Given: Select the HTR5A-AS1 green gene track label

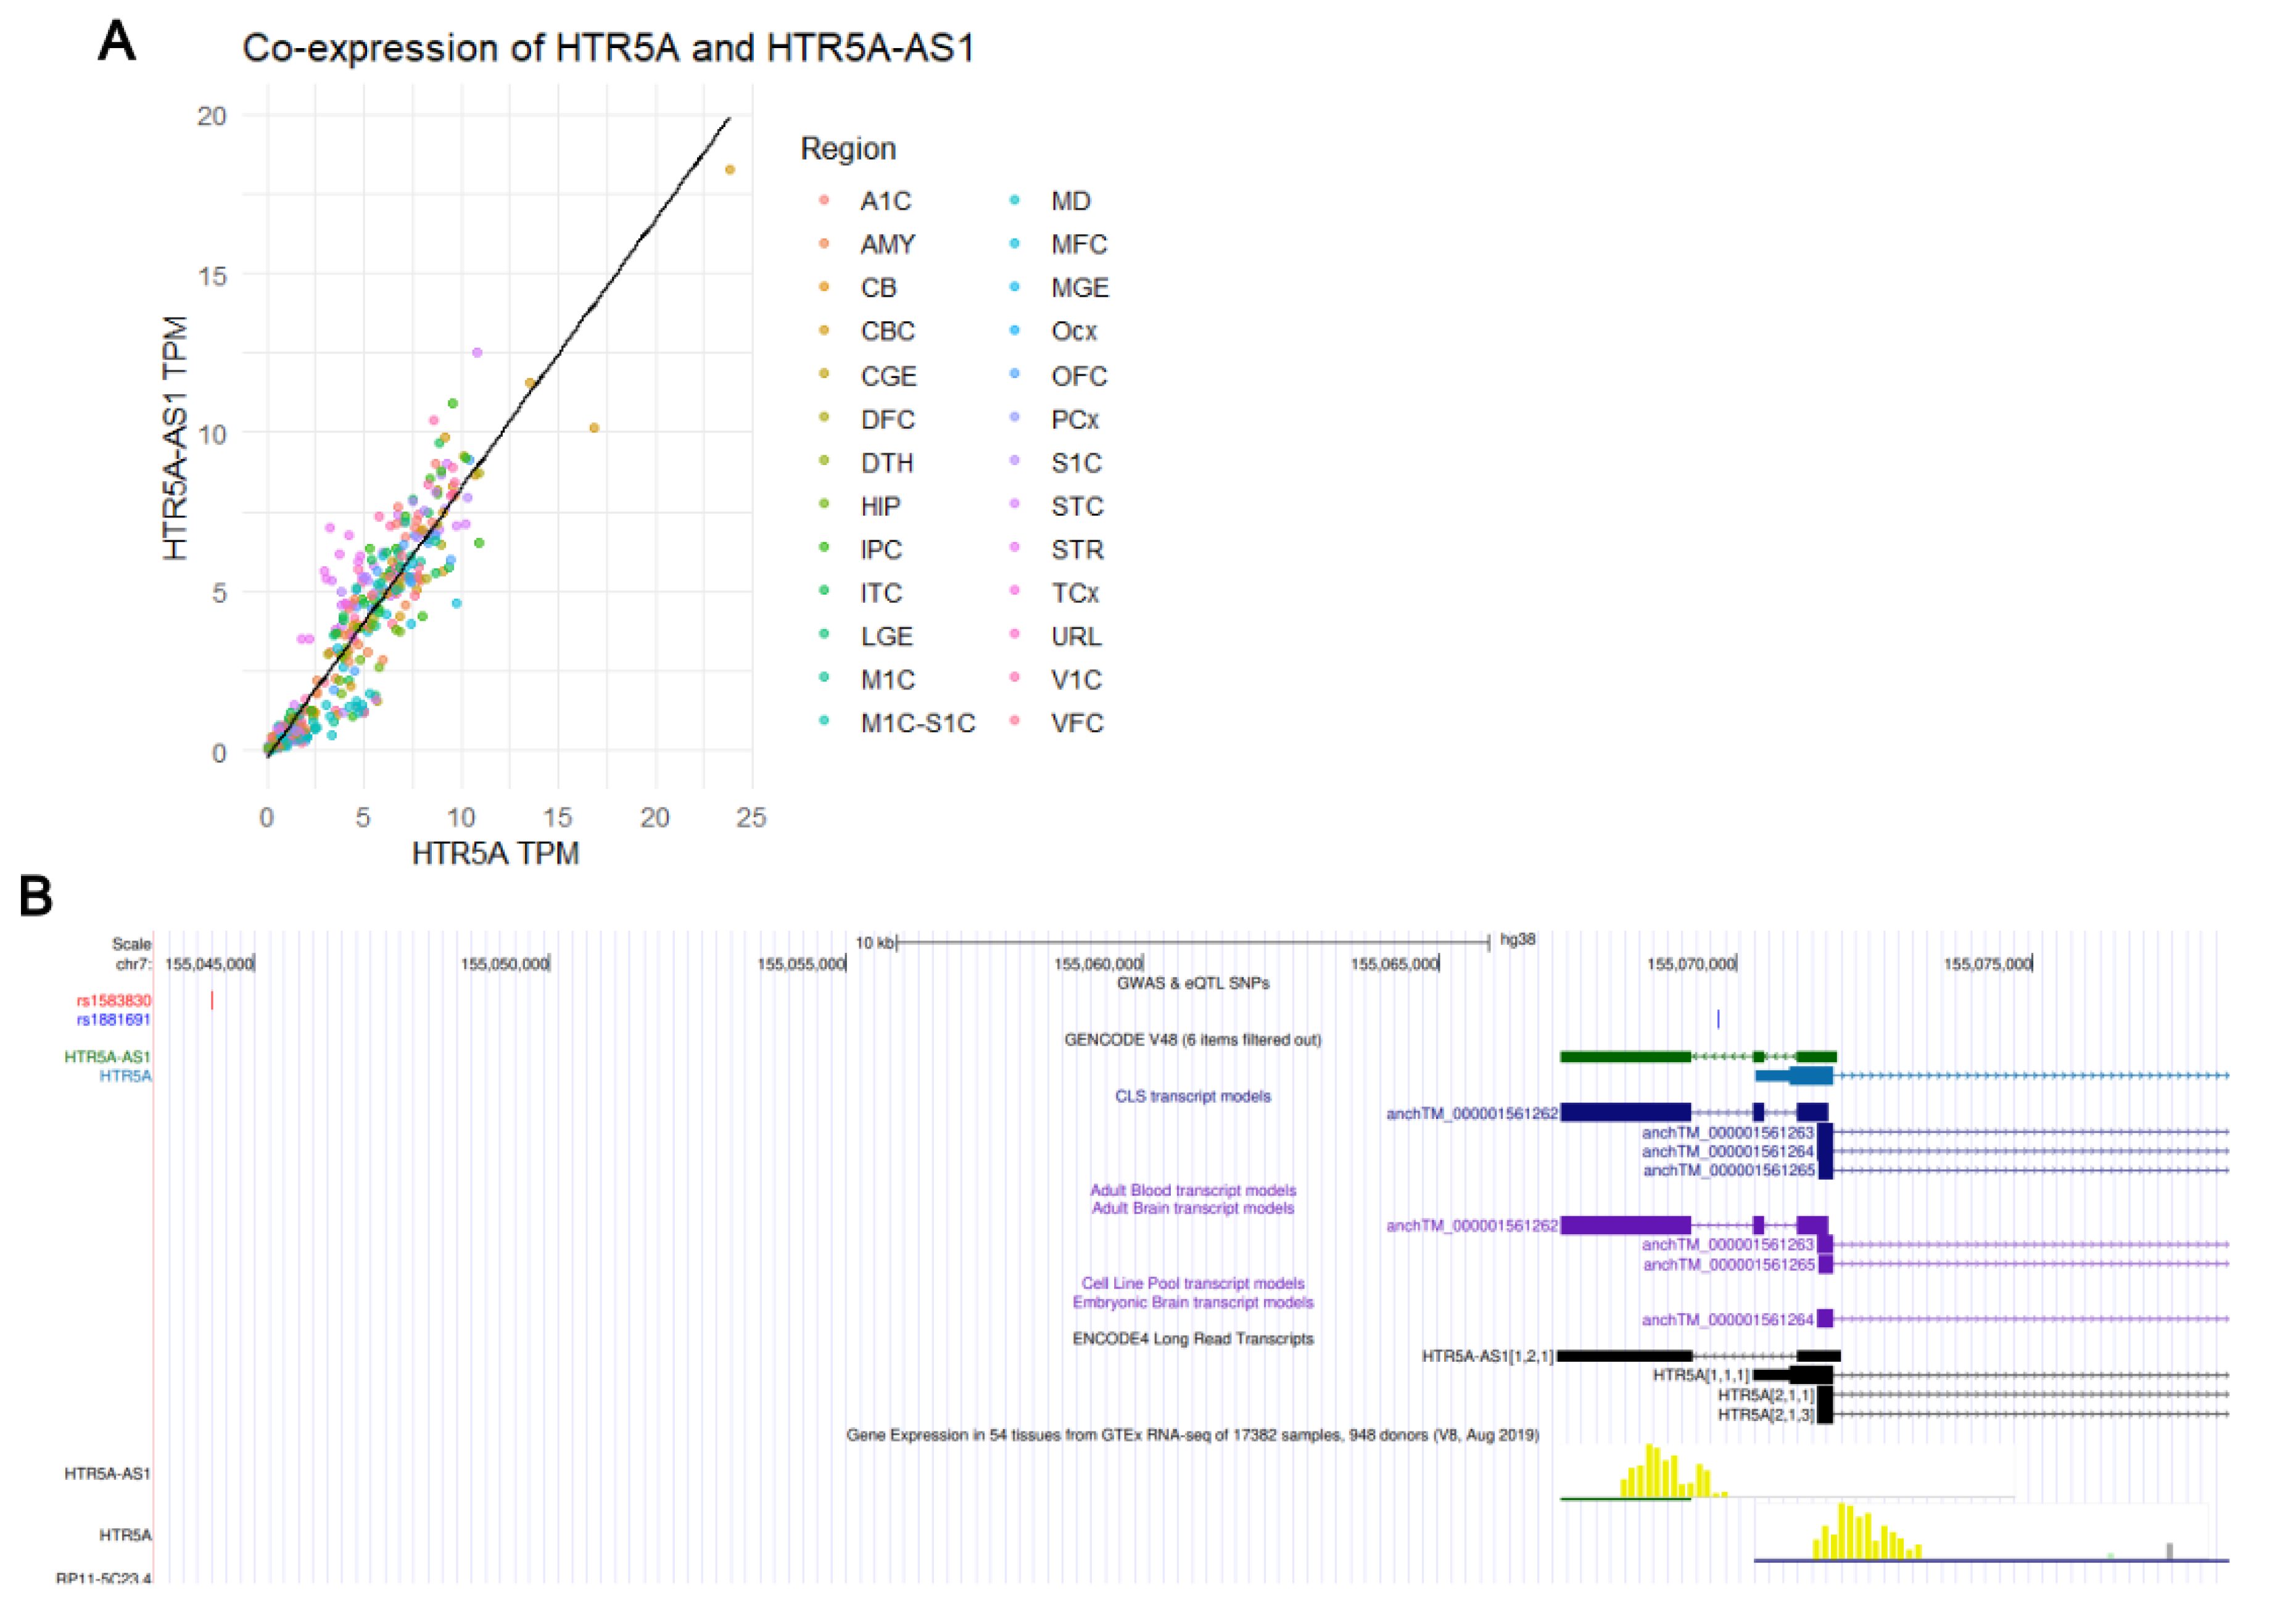Looking at the screenshot, I should [107, 1056].
